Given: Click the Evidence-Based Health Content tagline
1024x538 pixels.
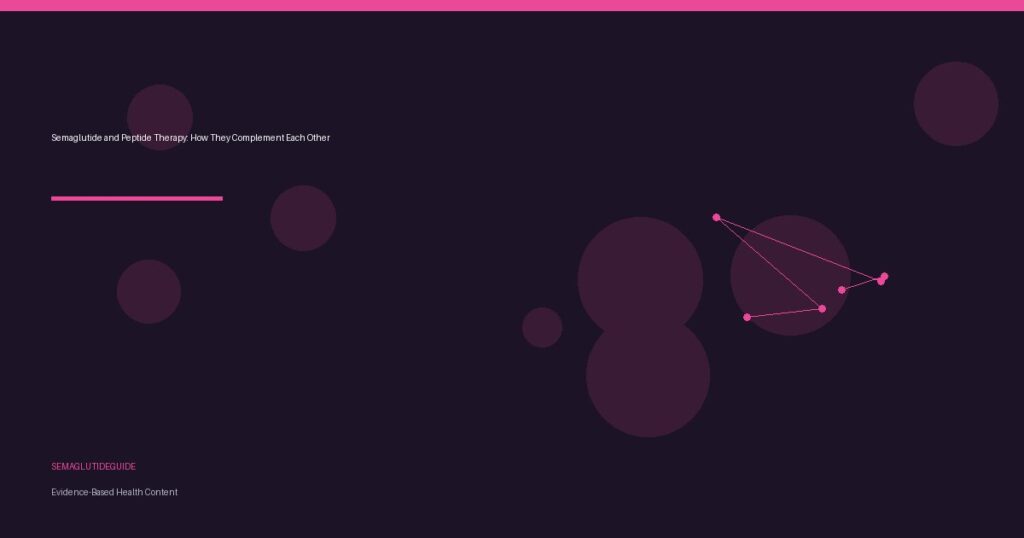Looking at the screenshot, I should click(114, 492).
